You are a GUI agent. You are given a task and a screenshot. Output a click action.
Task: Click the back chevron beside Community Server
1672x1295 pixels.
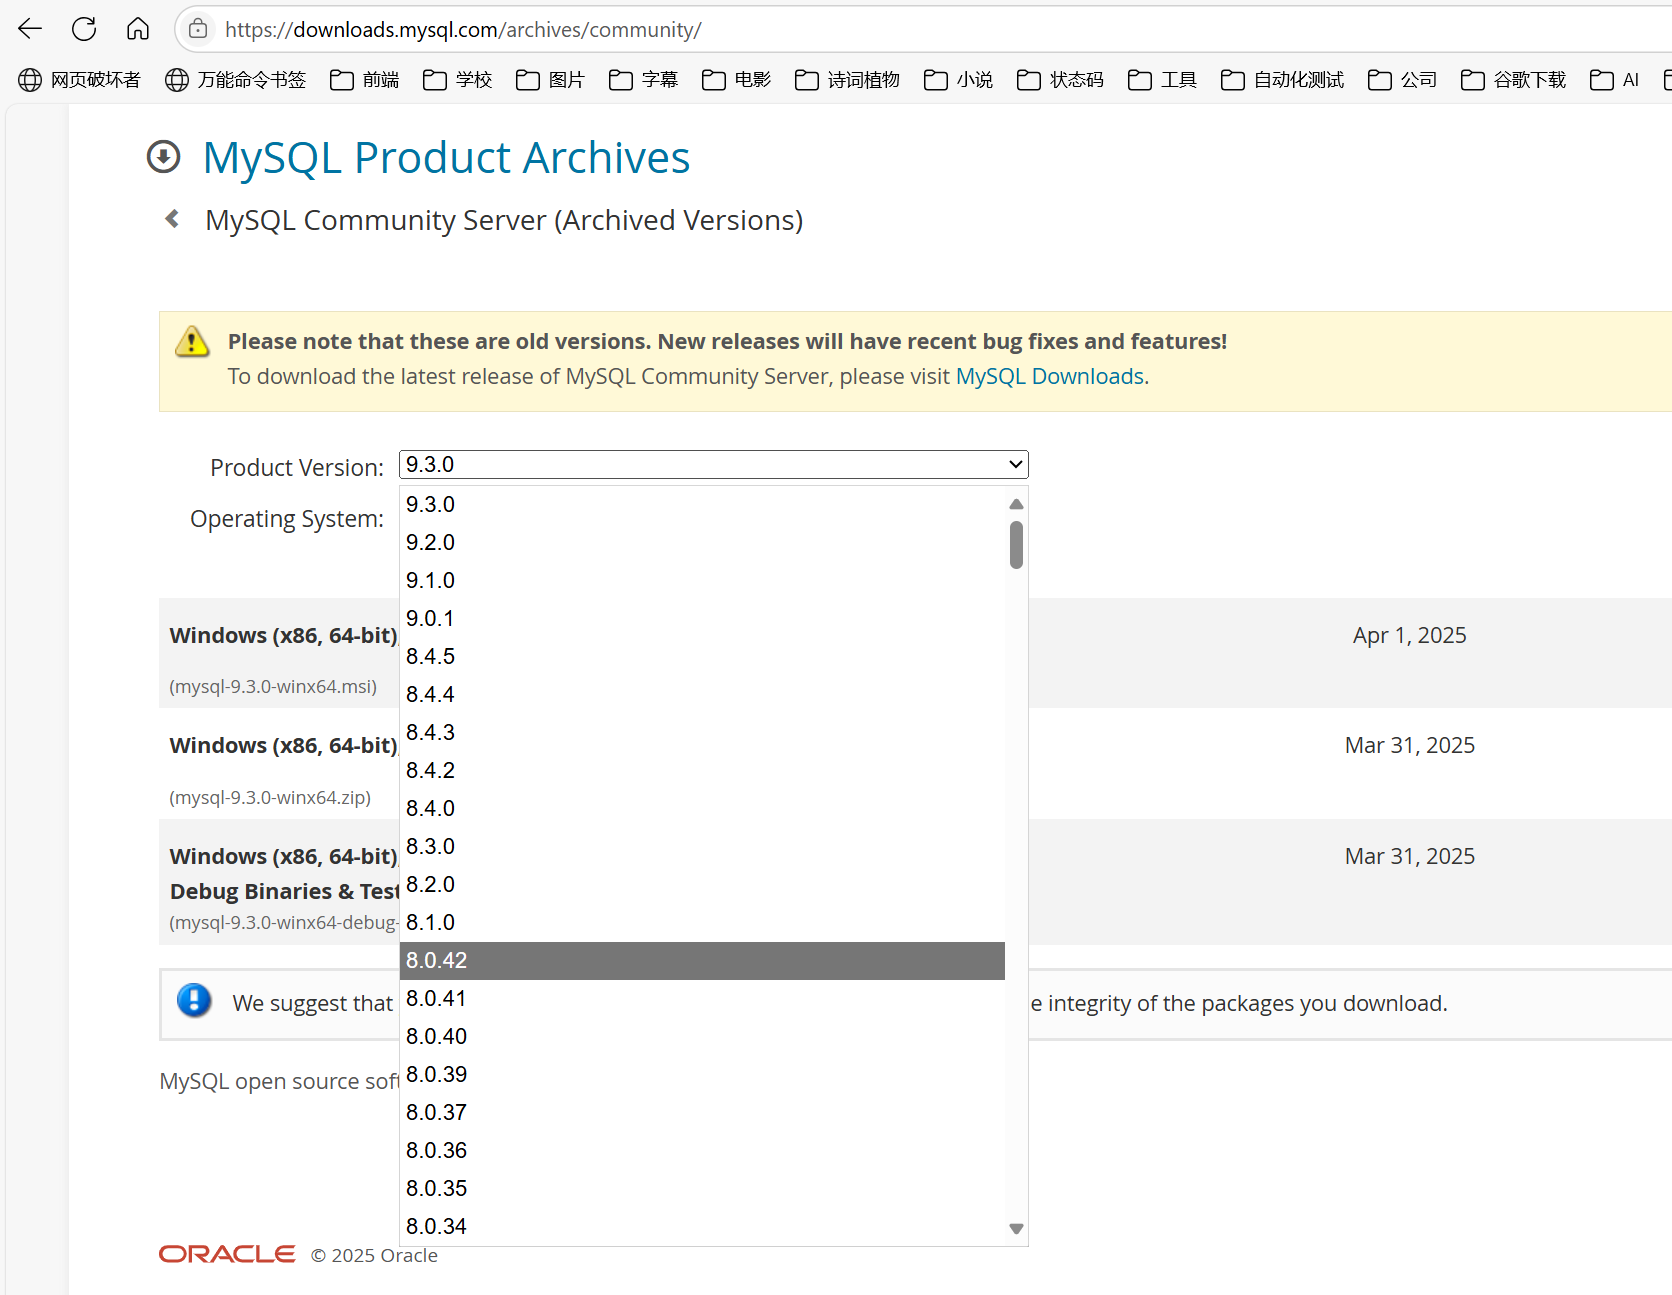click(172, 218)
